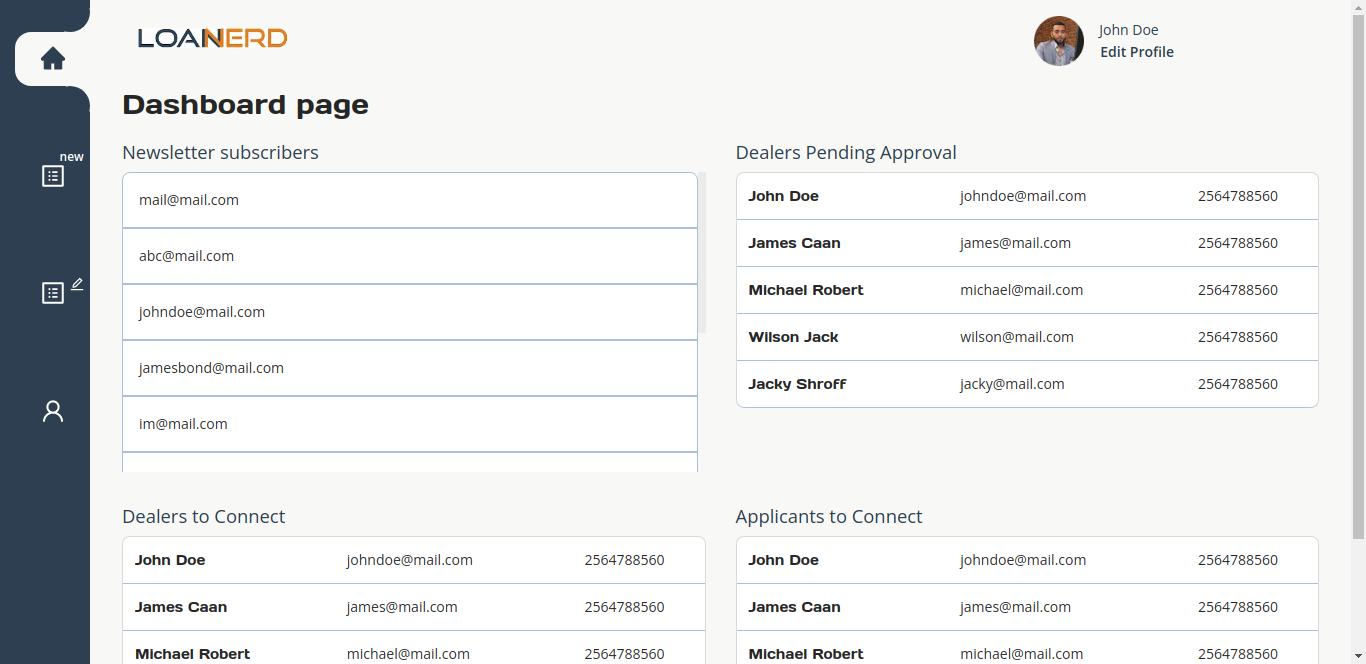Click the John Doe username in header

[x=1128, y=30]
